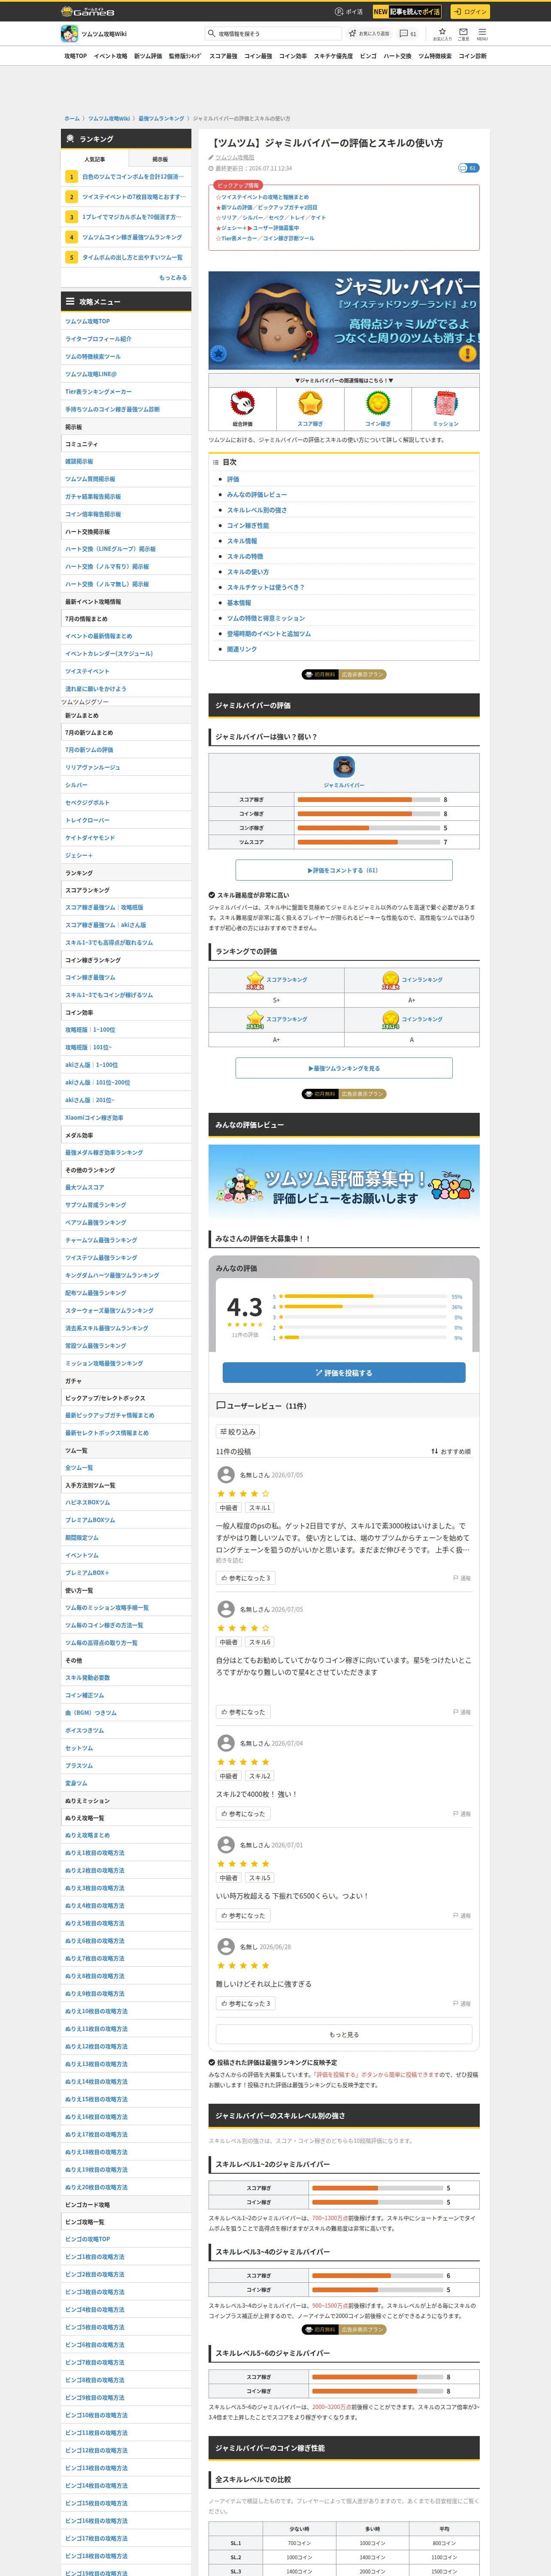Select the 人気記事 ranking tab
The image size is (551, 2576).
95,159
